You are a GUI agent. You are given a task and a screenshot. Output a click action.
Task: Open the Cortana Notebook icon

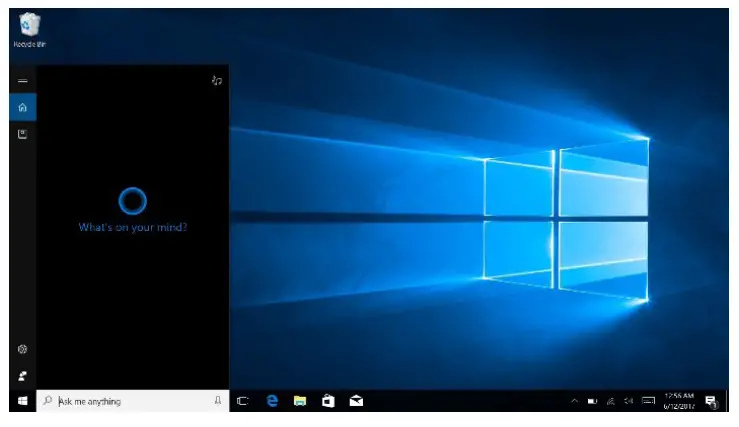coord(22,134)
